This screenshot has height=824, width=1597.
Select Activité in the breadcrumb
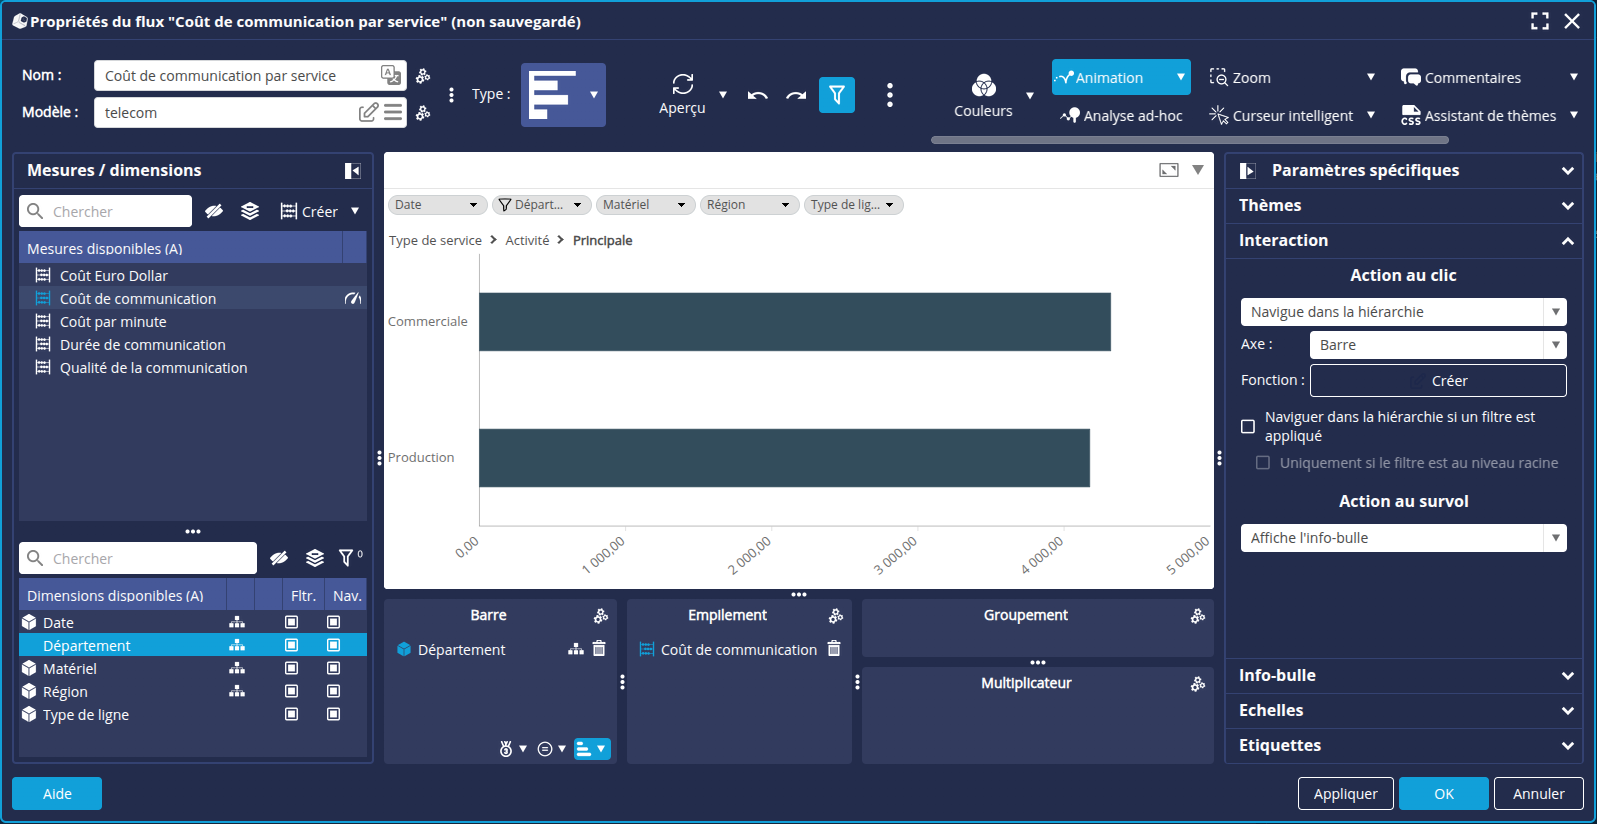pyautogui.click(x=527, y=241)
